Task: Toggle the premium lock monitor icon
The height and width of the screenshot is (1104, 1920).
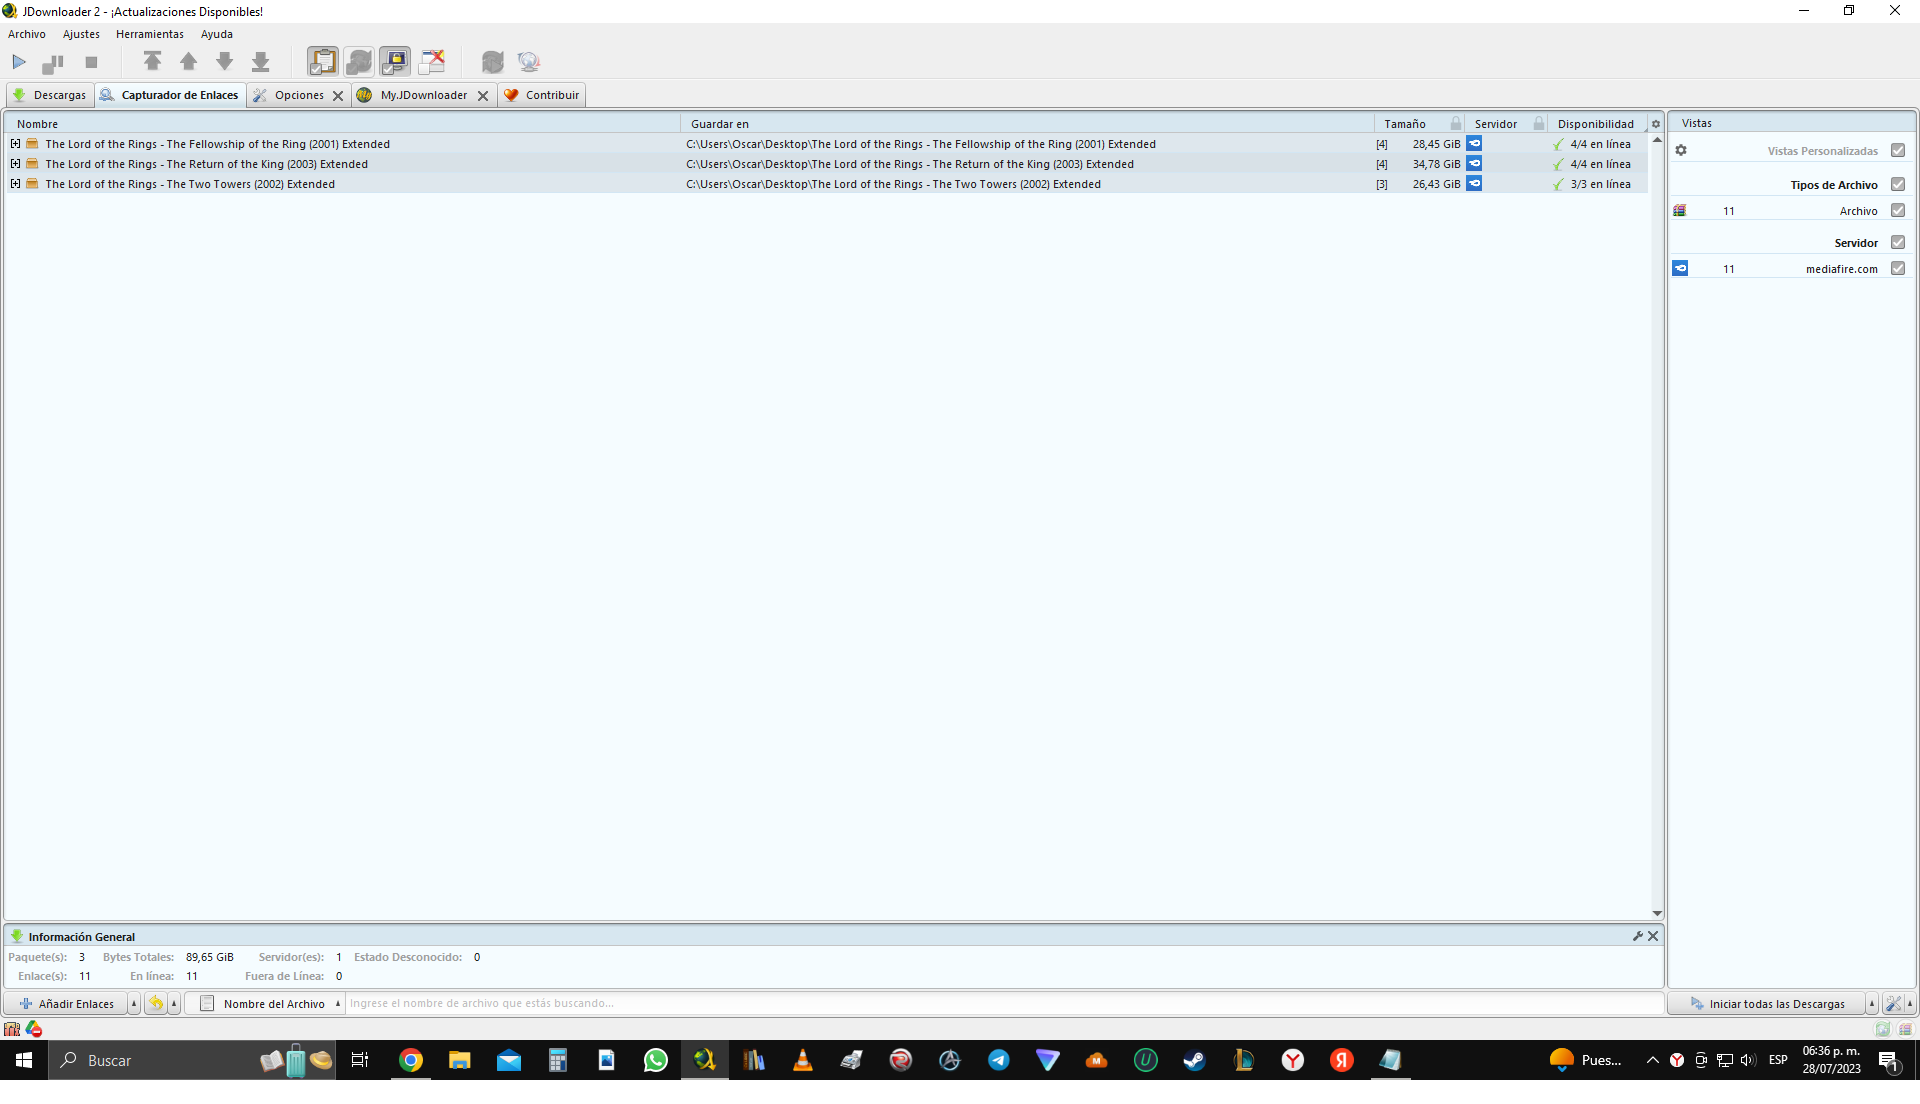Action: (x=395, y=62)
